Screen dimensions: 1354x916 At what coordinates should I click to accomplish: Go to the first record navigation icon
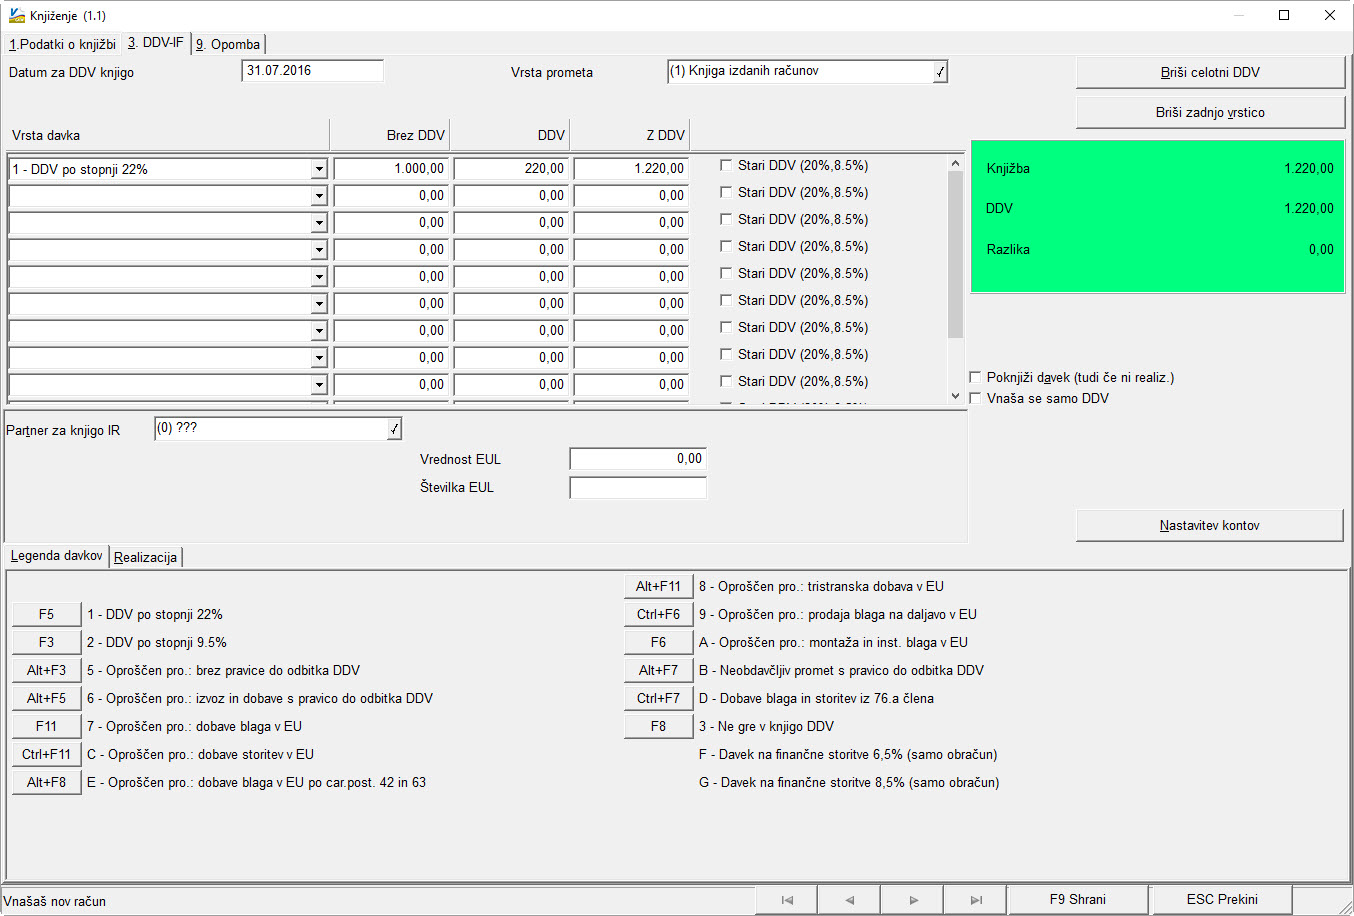[x=786, y=900]
